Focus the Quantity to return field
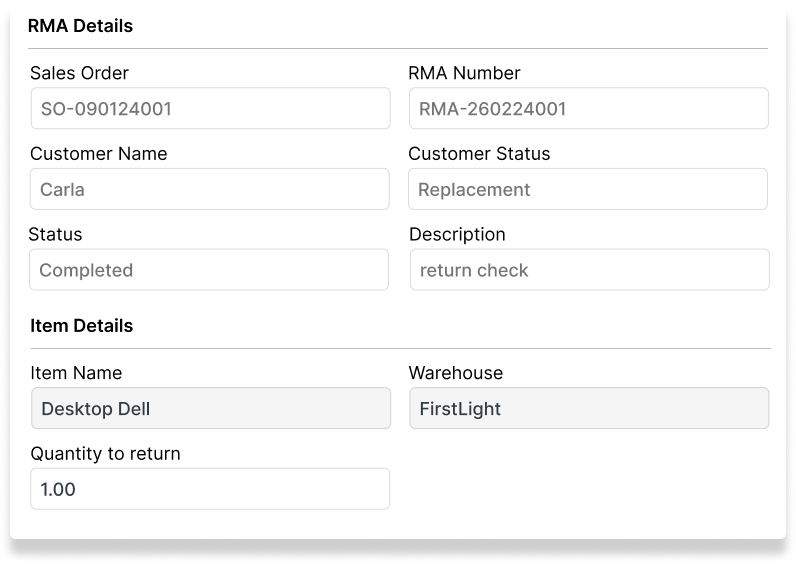This screenshot has width=796, height=564. [210, 489]
